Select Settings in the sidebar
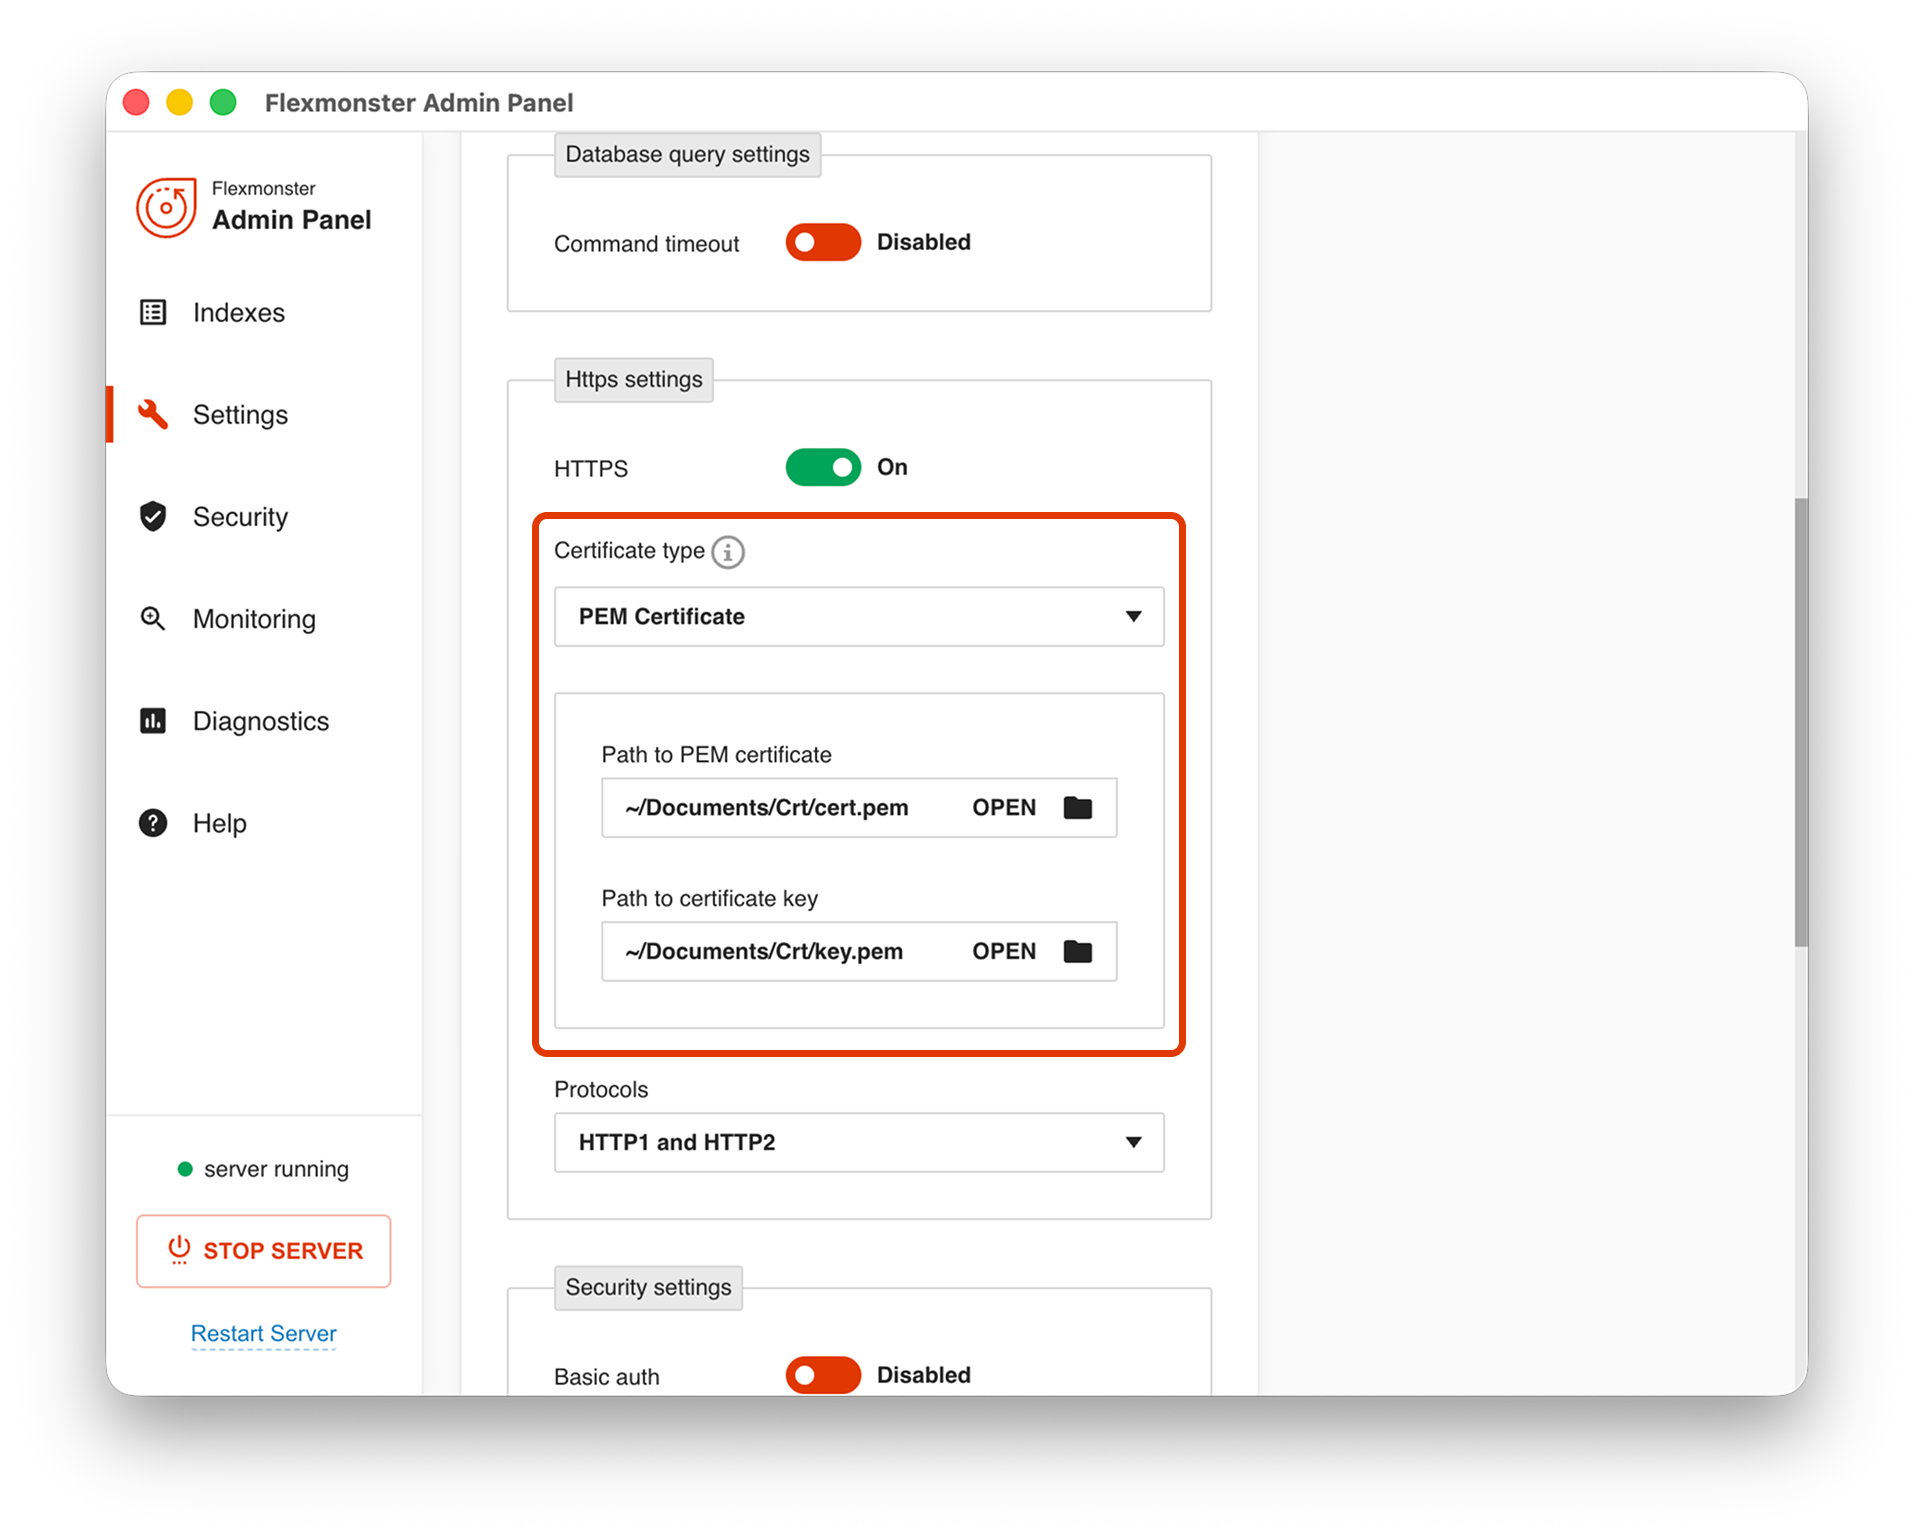The width and height of the screenshot is (1914, 1536). (240, 414)
